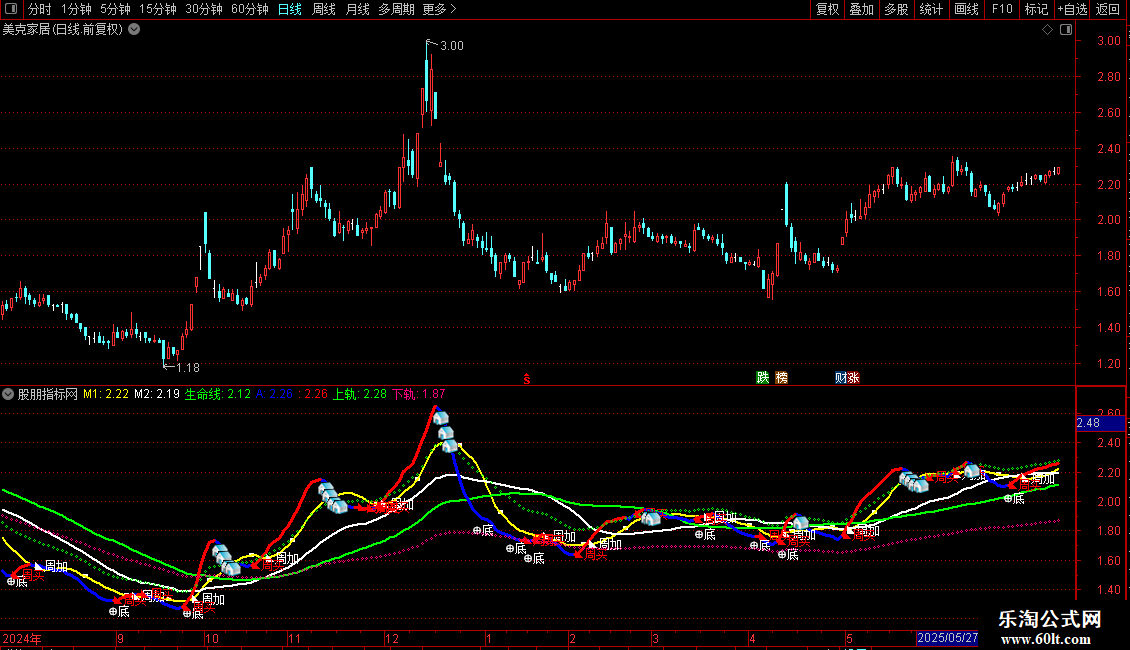
Task: Click the 生命线: 2.12 indicator value
Action: pyautogui.click(x=218, y=394)
